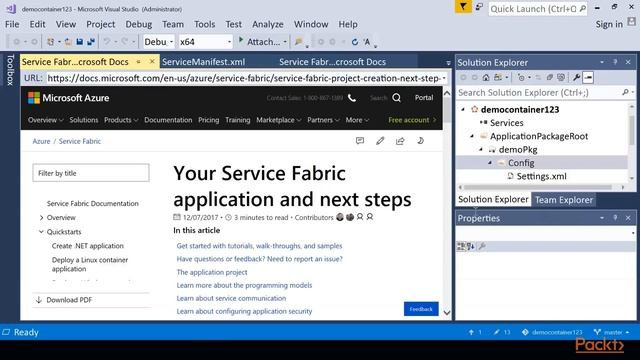Open the notifications flag icon
The width and height of the screenshot is (640, 360).
click(463, 7)
